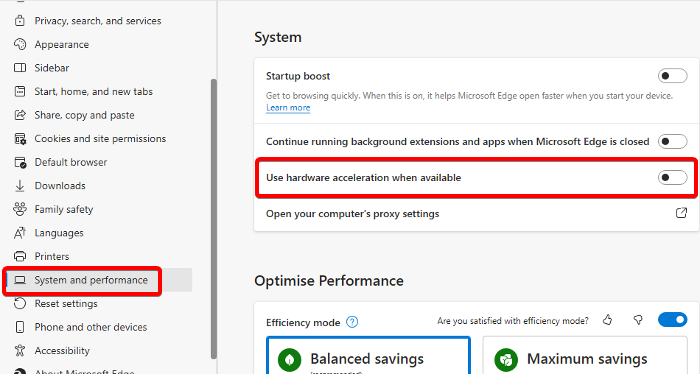Open Languages settings

(x=59, y=233)
